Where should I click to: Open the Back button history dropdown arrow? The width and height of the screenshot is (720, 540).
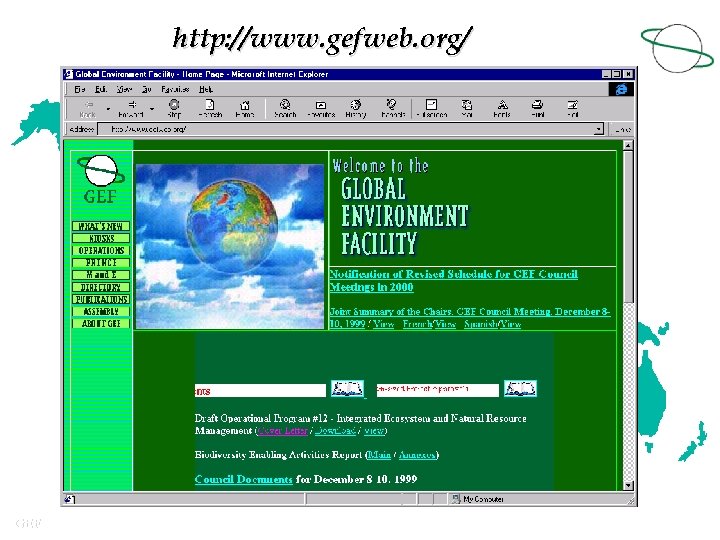(108, 109)
